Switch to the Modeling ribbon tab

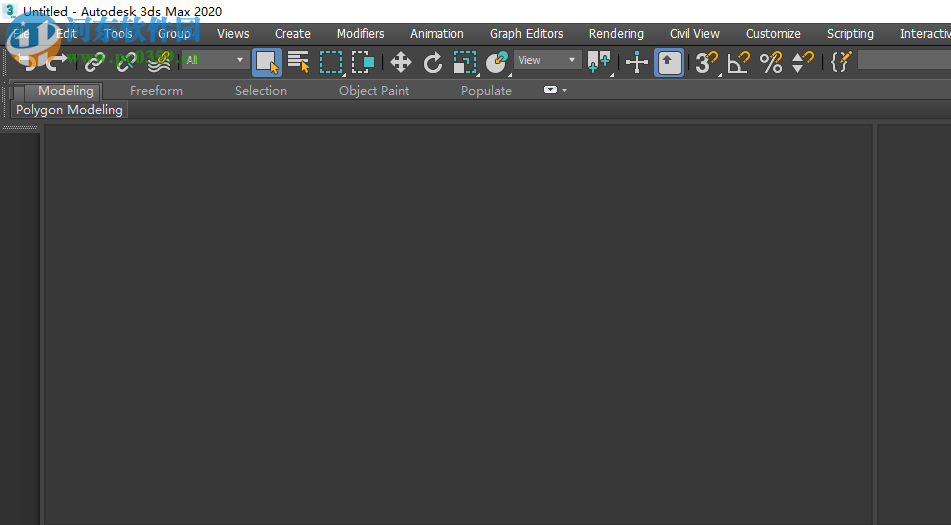click(66, 91)
